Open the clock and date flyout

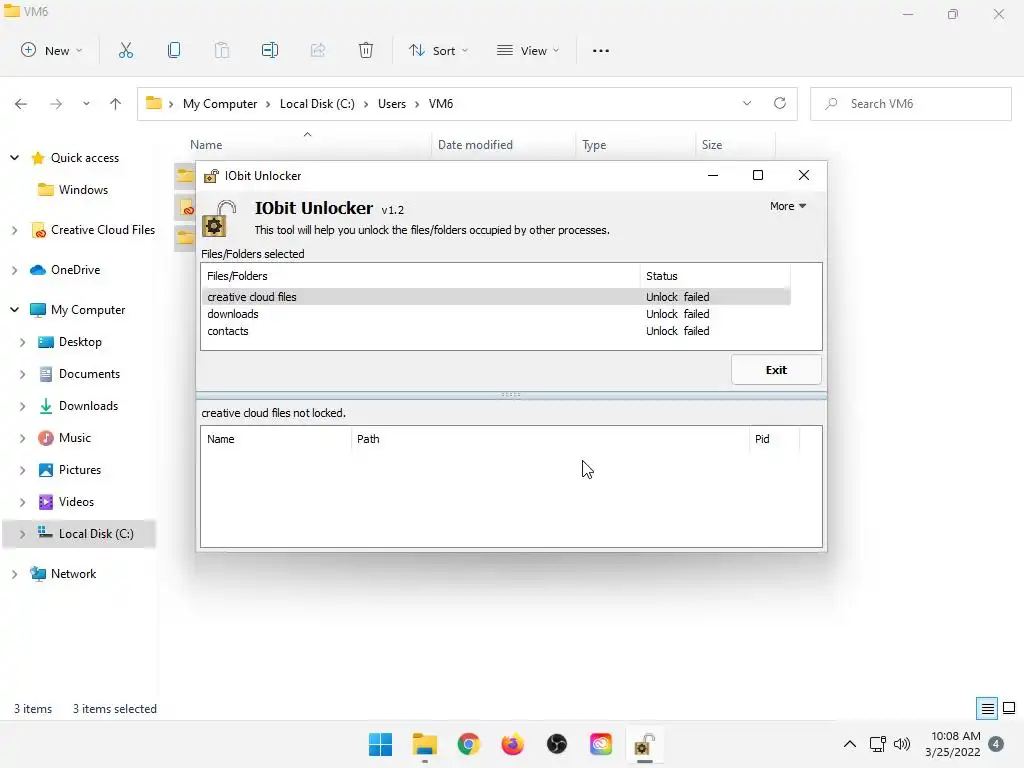point(952,744)
